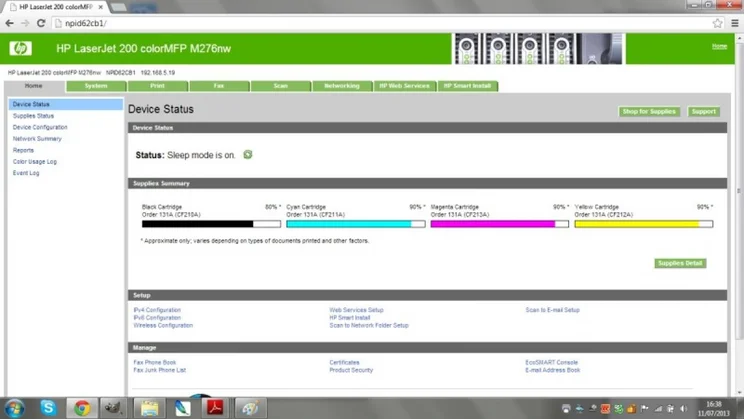The width and height of the screenshot is (744, 419).
Task: Click the HP logo icon
Action: coord(20,49)
